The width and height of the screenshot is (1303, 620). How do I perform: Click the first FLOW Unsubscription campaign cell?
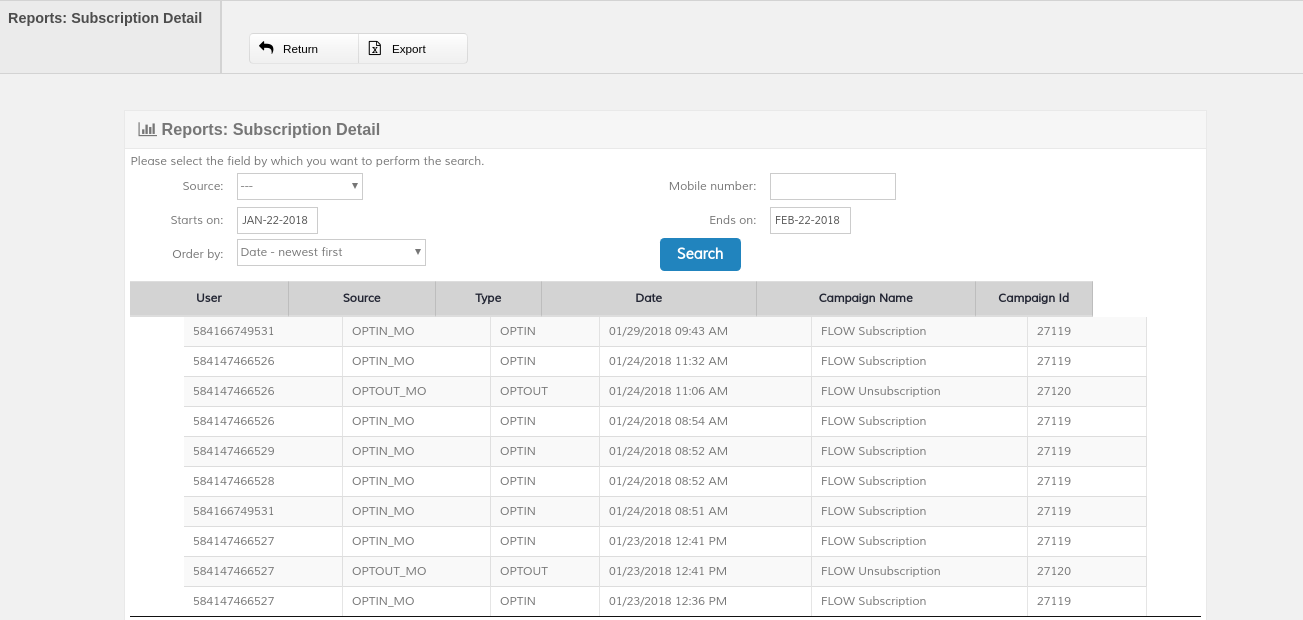[880, 391]
